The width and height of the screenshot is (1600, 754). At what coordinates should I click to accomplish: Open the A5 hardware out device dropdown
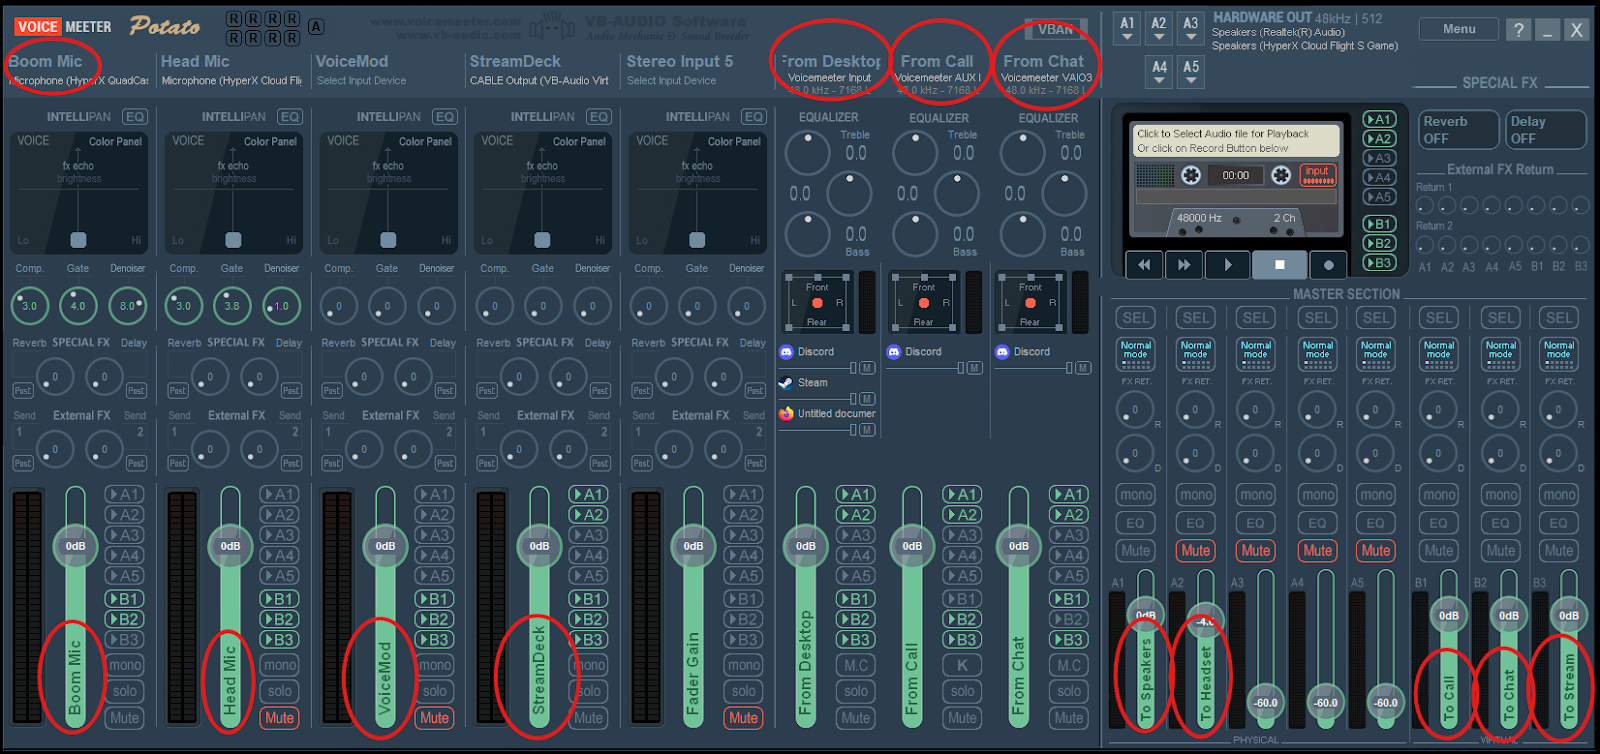pyautogui.click(x=1191, y=72)
